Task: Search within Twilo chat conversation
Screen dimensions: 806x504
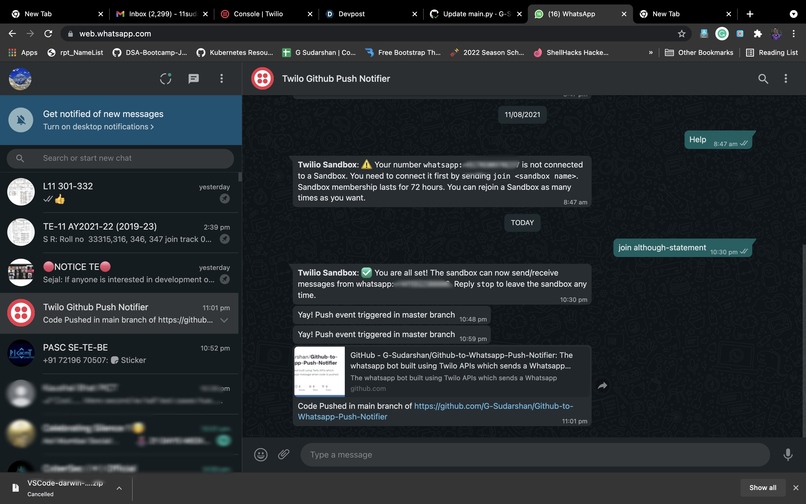Action: 763,79
